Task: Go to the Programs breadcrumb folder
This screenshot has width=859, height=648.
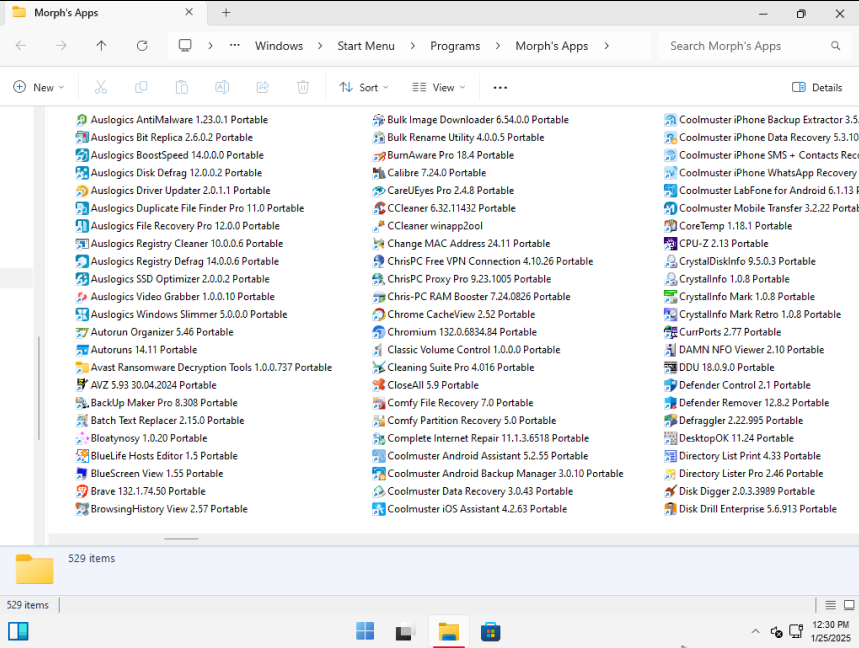Action: point(455,46)
